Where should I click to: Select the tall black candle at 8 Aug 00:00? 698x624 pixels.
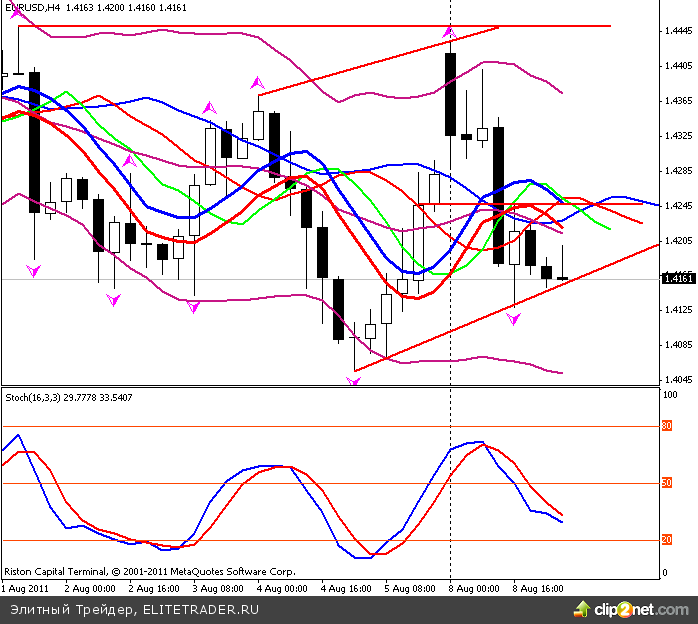pyautogui.click(x=450, y=94)
